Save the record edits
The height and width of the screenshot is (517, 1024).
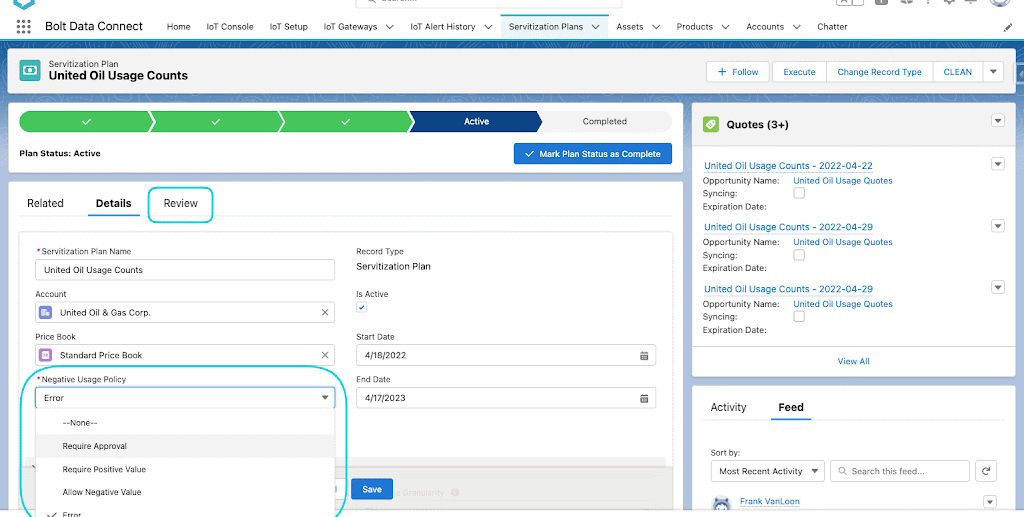pyautogui.click(x=372, y=489)
